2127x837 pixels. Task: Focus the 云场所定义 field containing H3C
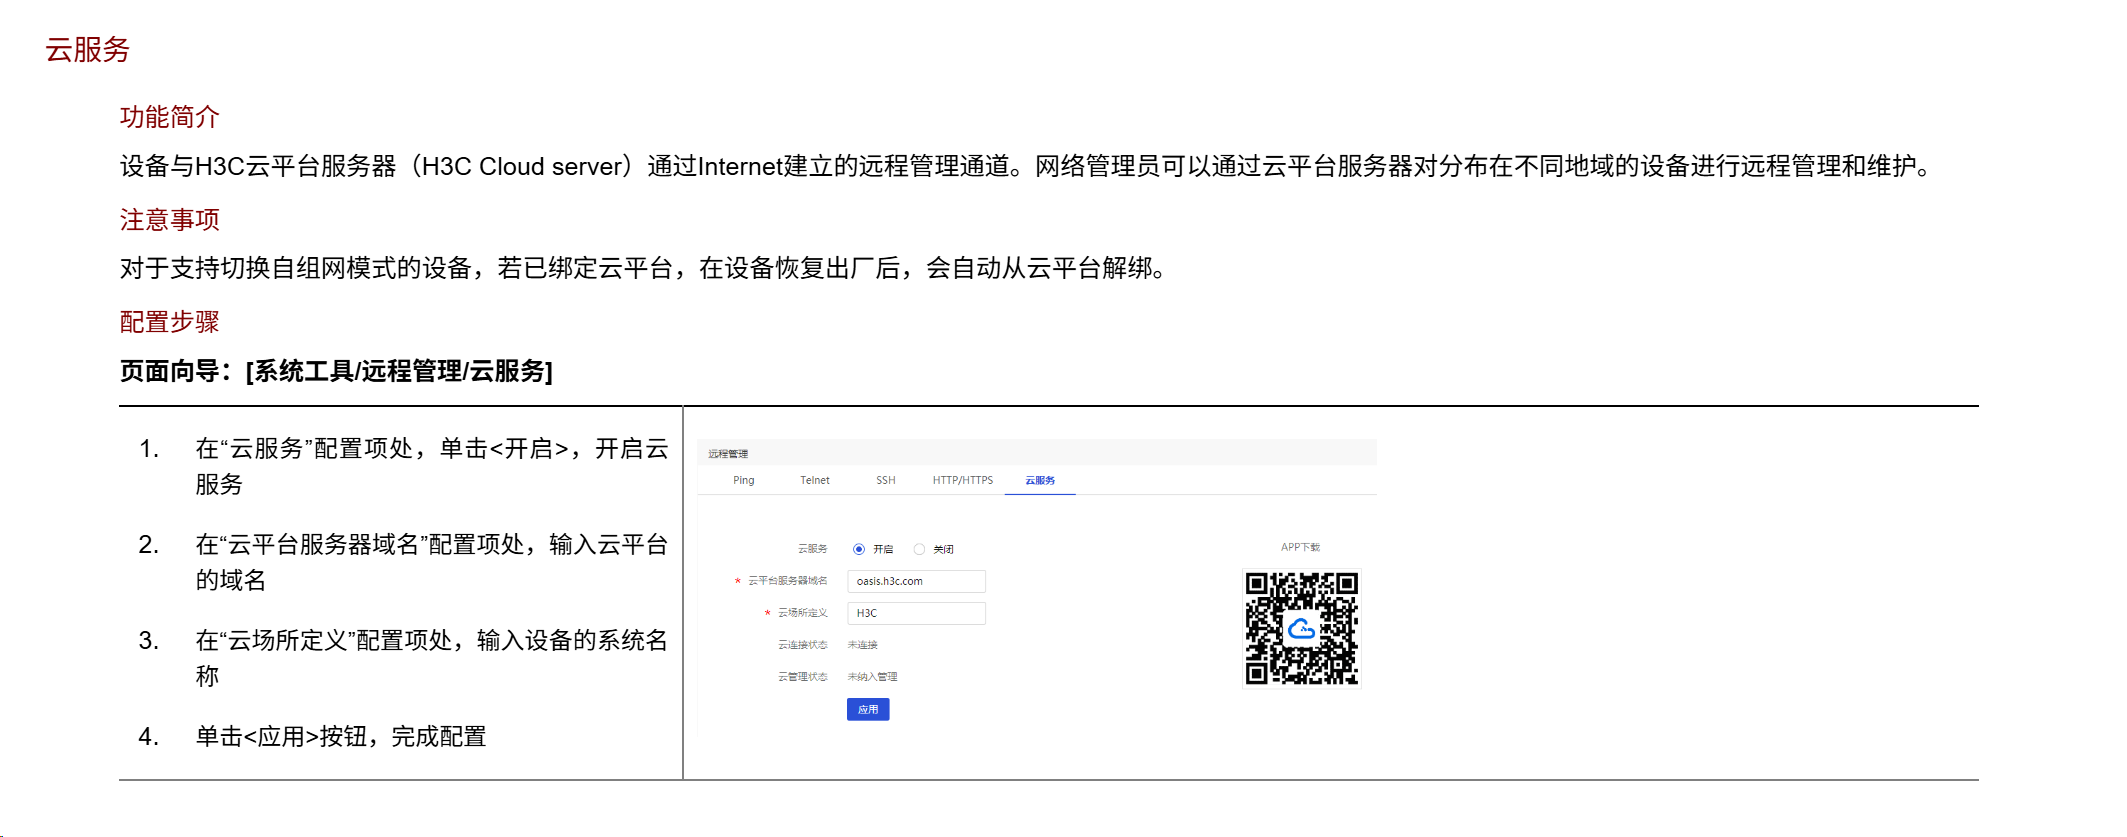point(916,613)
